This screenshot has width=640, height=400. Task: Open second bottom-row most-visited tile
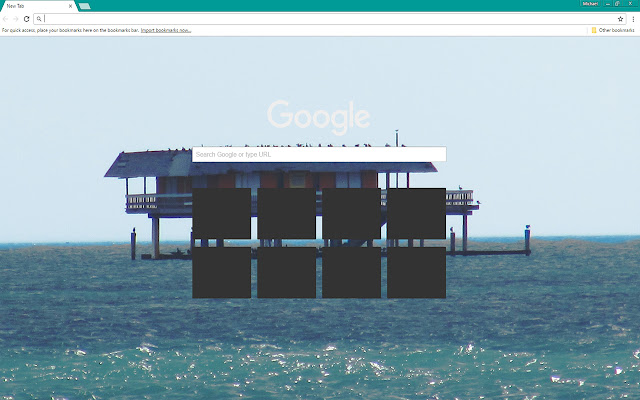pyautogui.click(x=287, y=273)
